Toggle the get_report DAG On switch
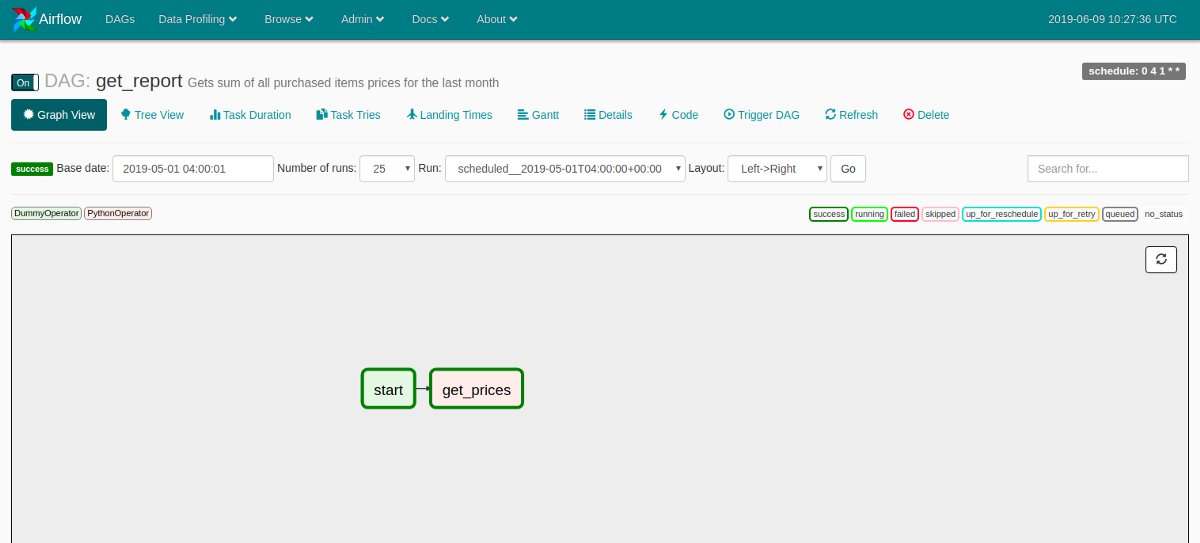This screenshot has height=543, width=1200. point(25,82)
